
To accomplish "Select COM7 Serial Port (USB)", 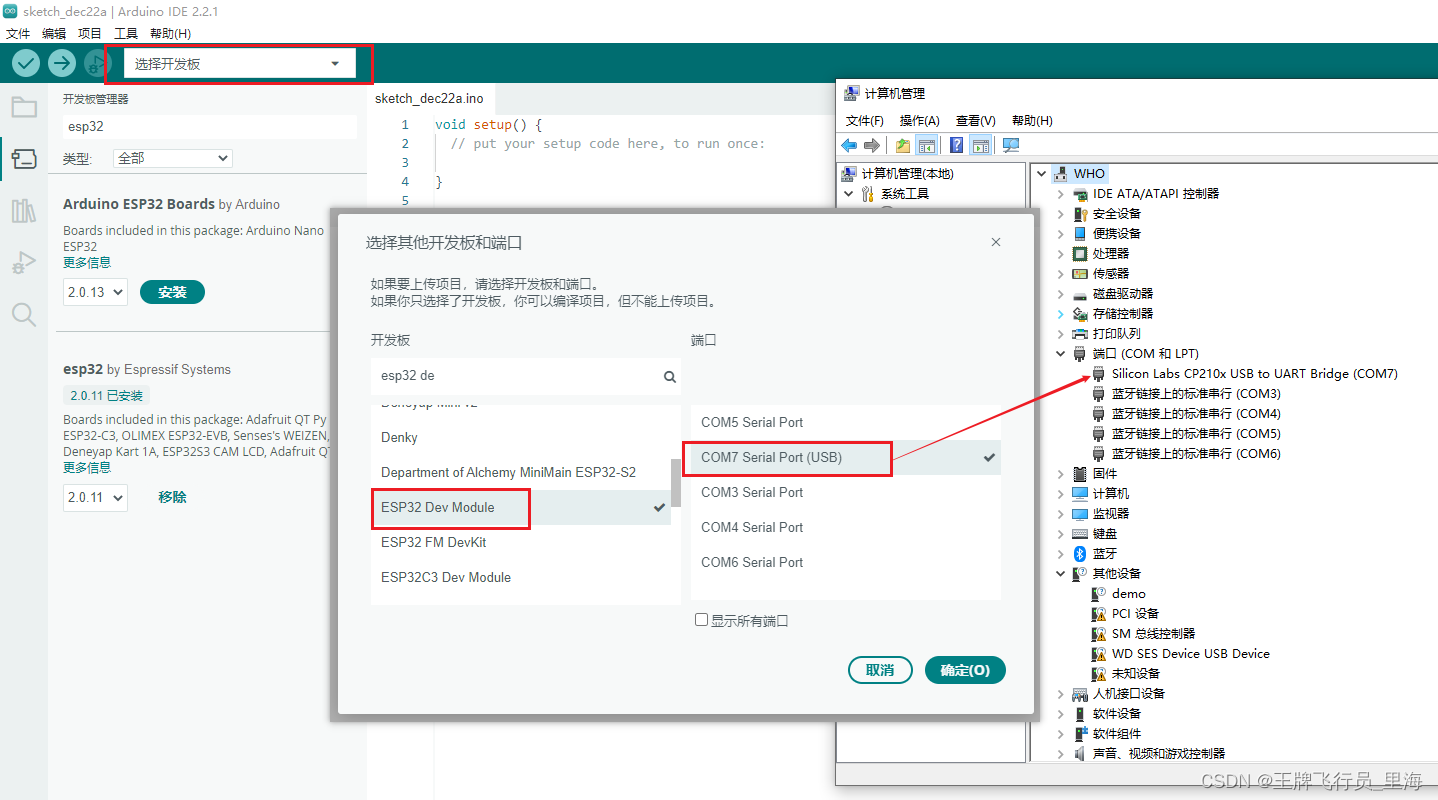I will click(x=846, y=457).
